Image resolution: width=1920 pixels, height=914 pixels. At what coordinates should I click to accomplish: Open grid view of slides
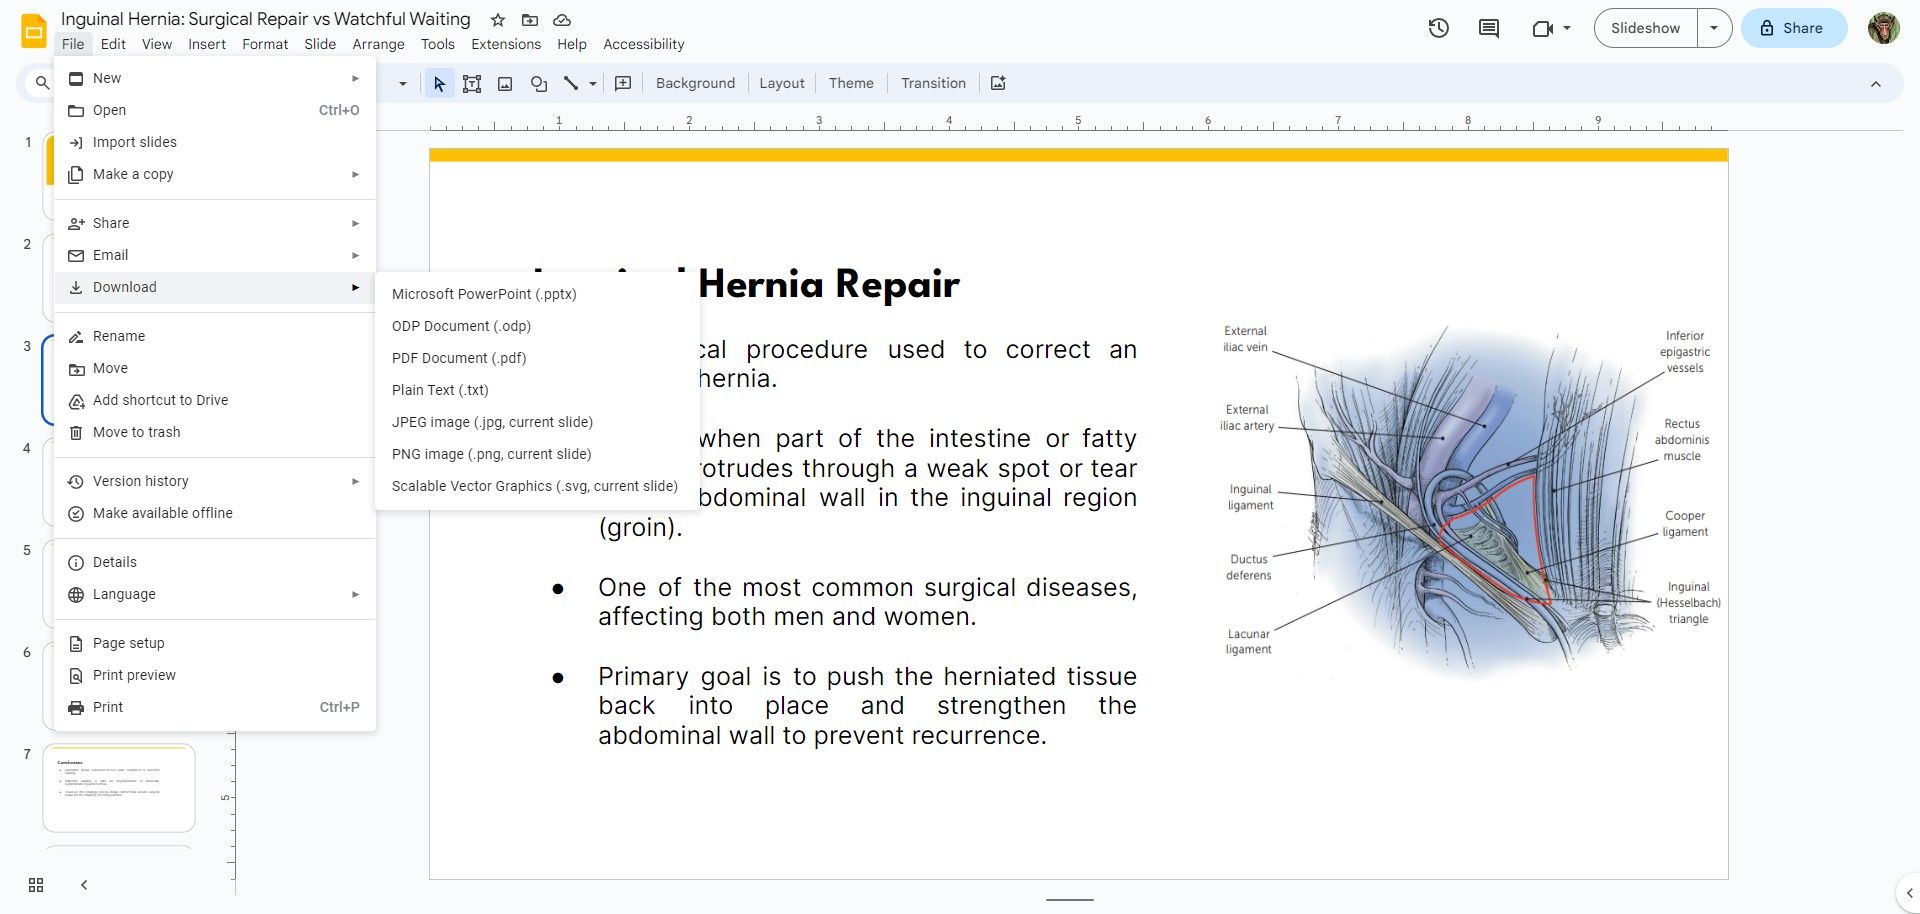click(x=36, y=884)
